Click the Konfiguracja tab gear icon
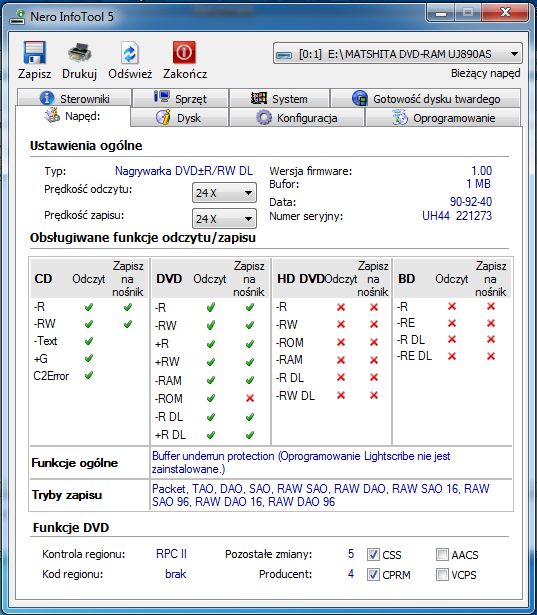The height and width of the screenshot is (615, 537). coord(264,117)
